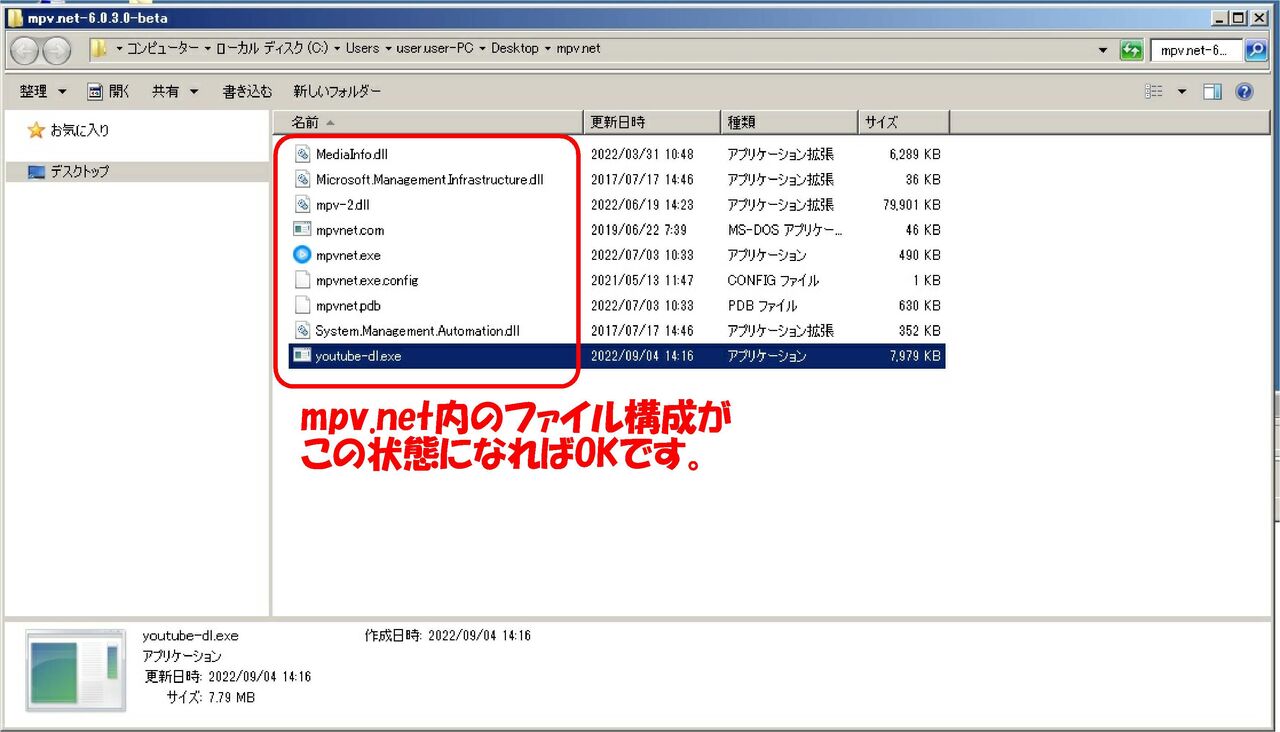The image size is (1280, 732).
Task: Select the mpvnet.exe application icon
Action: pyautogui.click(x=302, y=255)
